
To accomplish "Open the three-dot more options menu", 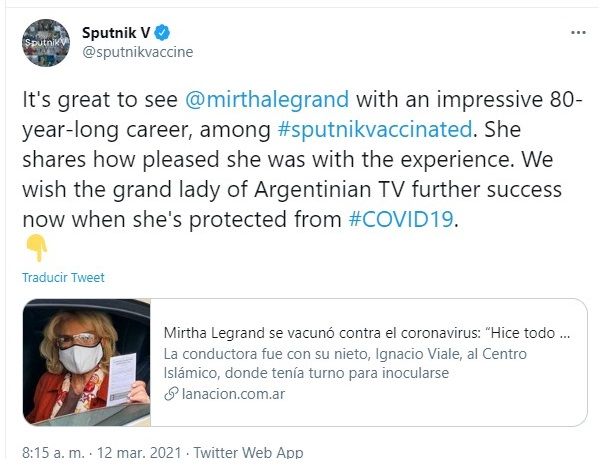I will tap(578, 33).
